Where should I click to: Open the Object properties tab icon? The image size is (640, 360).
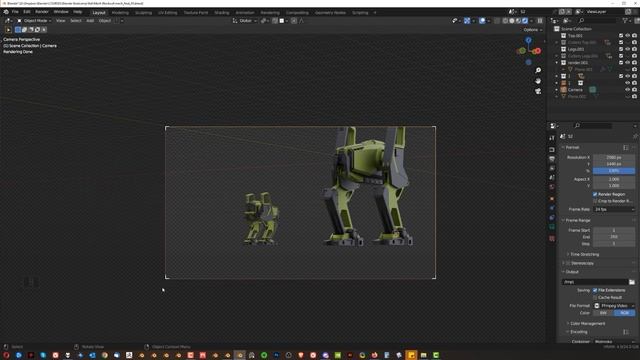tap(552, 199)
